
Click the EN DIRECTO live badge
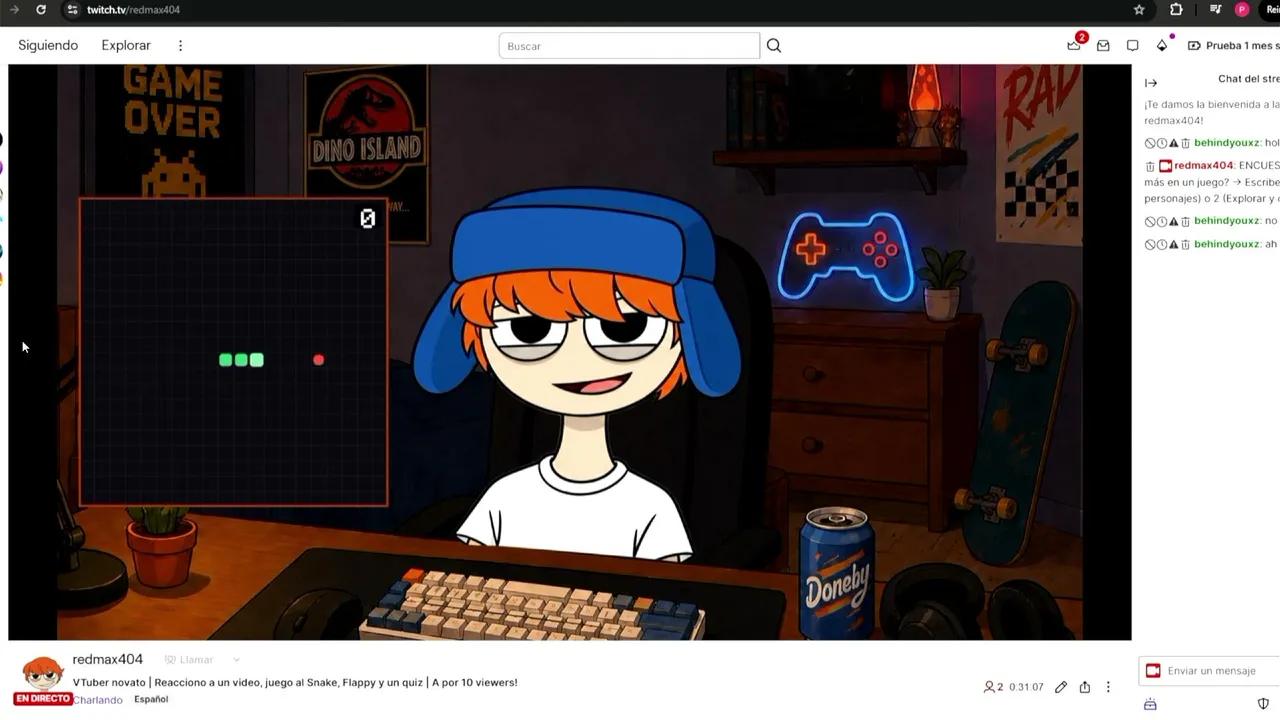(x=43, y=699)
